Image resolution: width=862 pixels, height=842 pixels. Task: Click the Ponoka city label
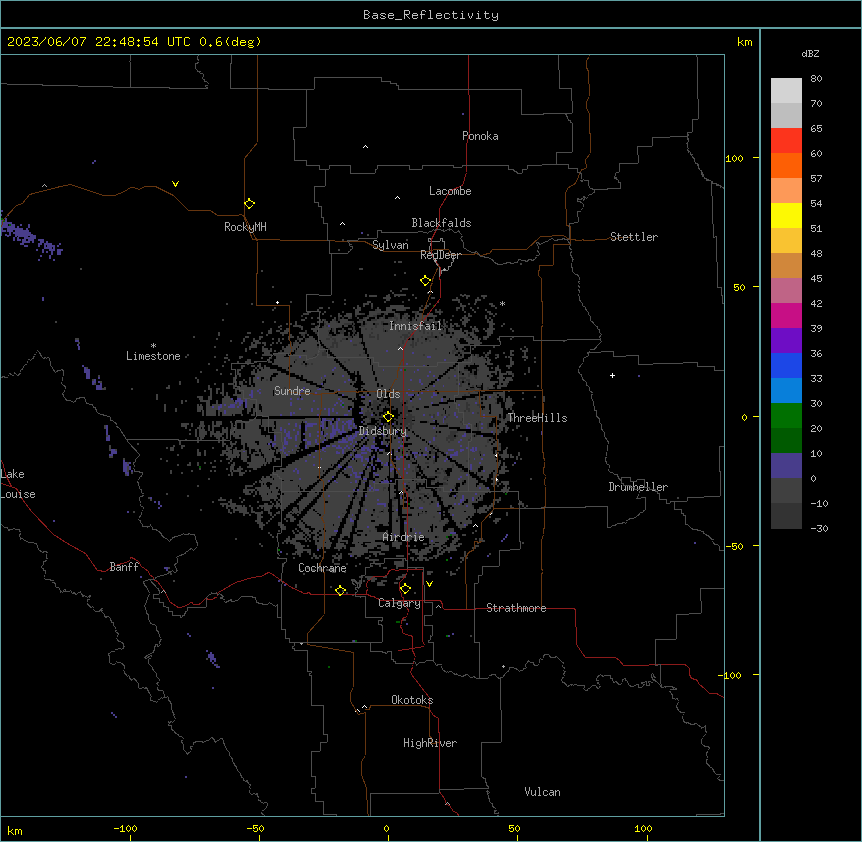pos(480,136)
